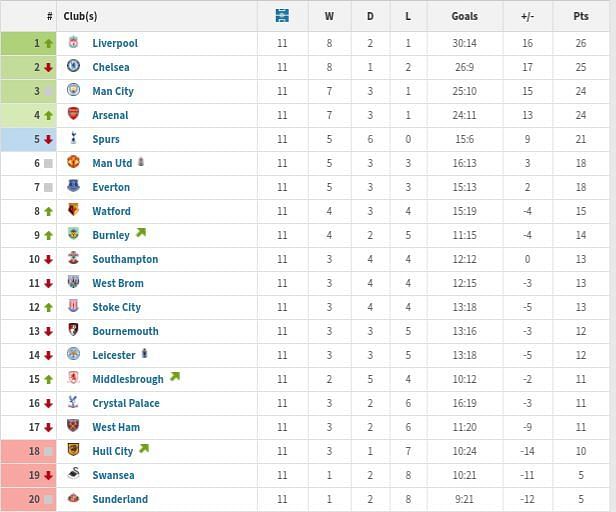Click the Arsenal club crest

click(74, 115)
